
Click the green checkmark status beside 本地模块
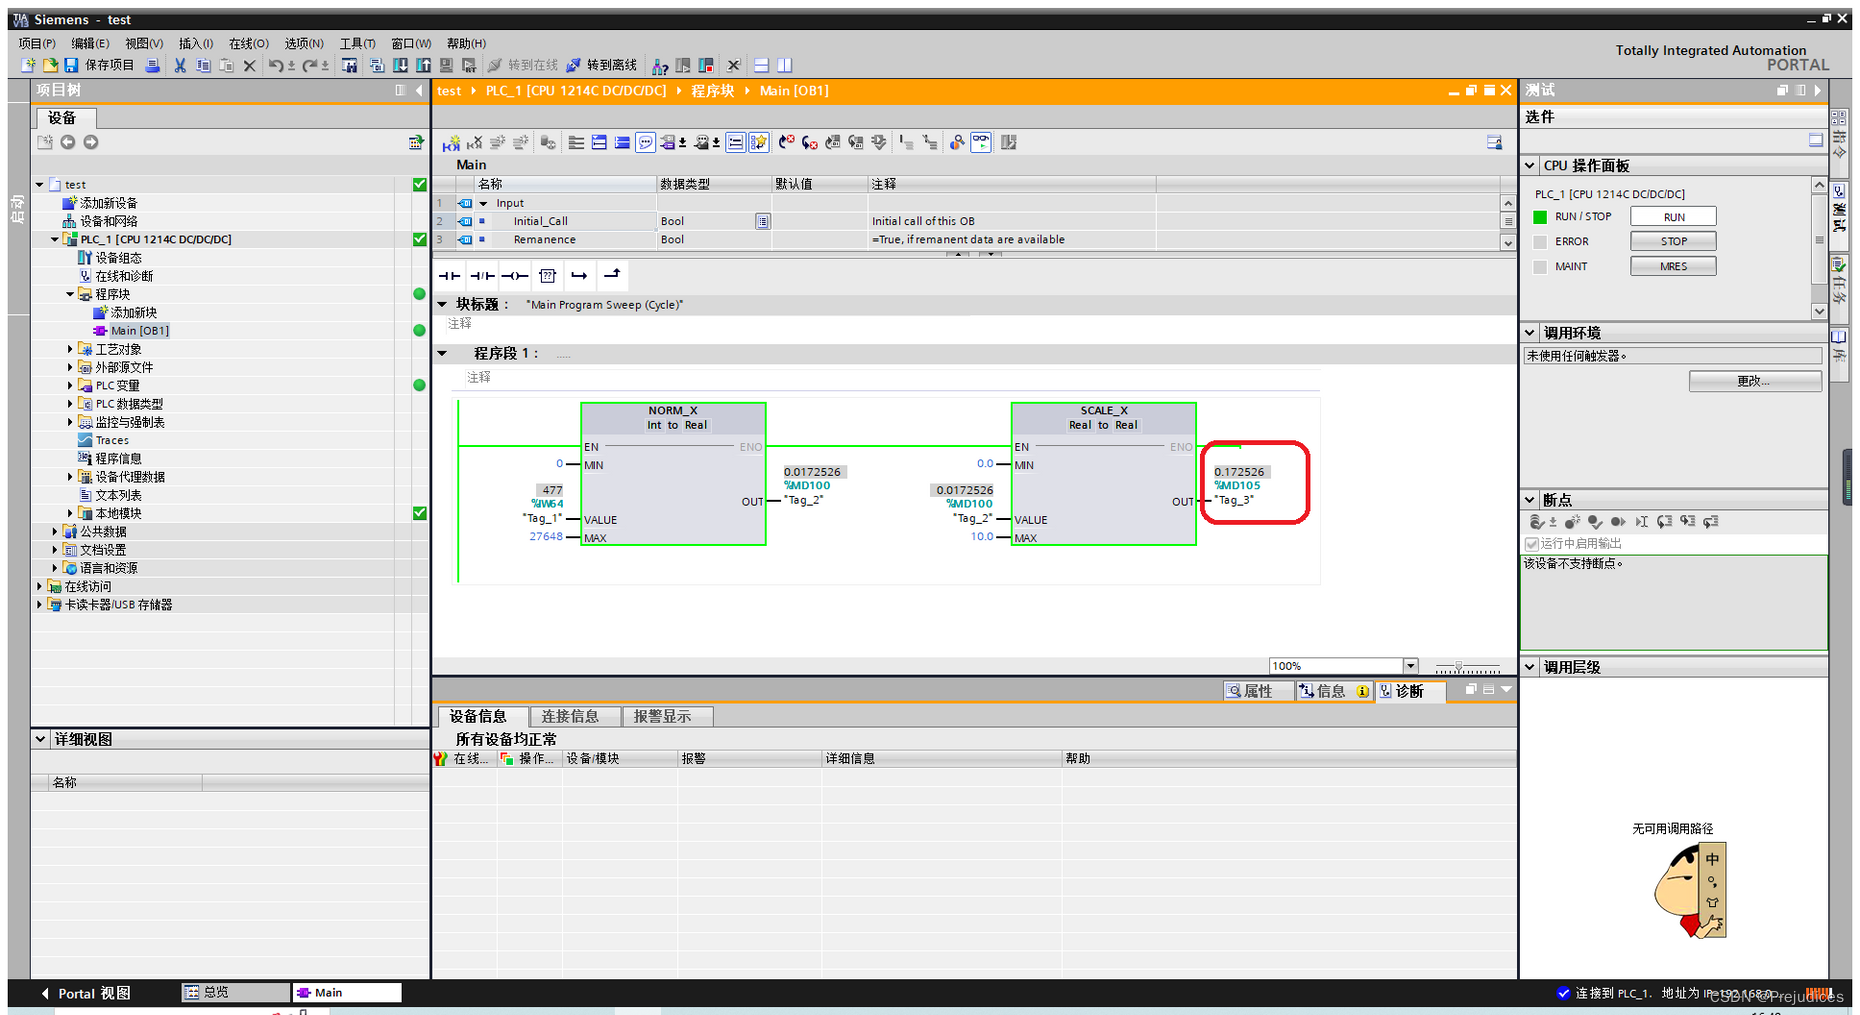pyautogui.click(x=420, y=514)
